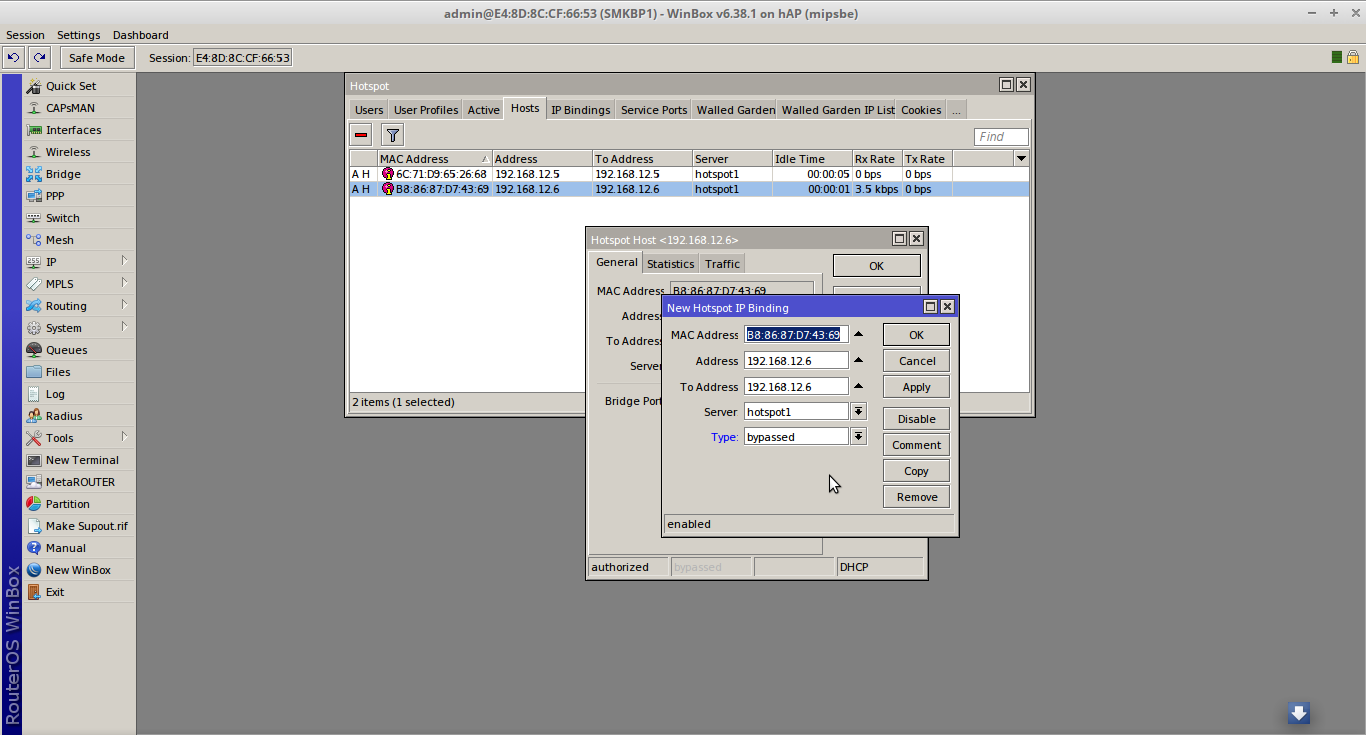
Task: Switch to the Active tab
Action: [483, 110]
